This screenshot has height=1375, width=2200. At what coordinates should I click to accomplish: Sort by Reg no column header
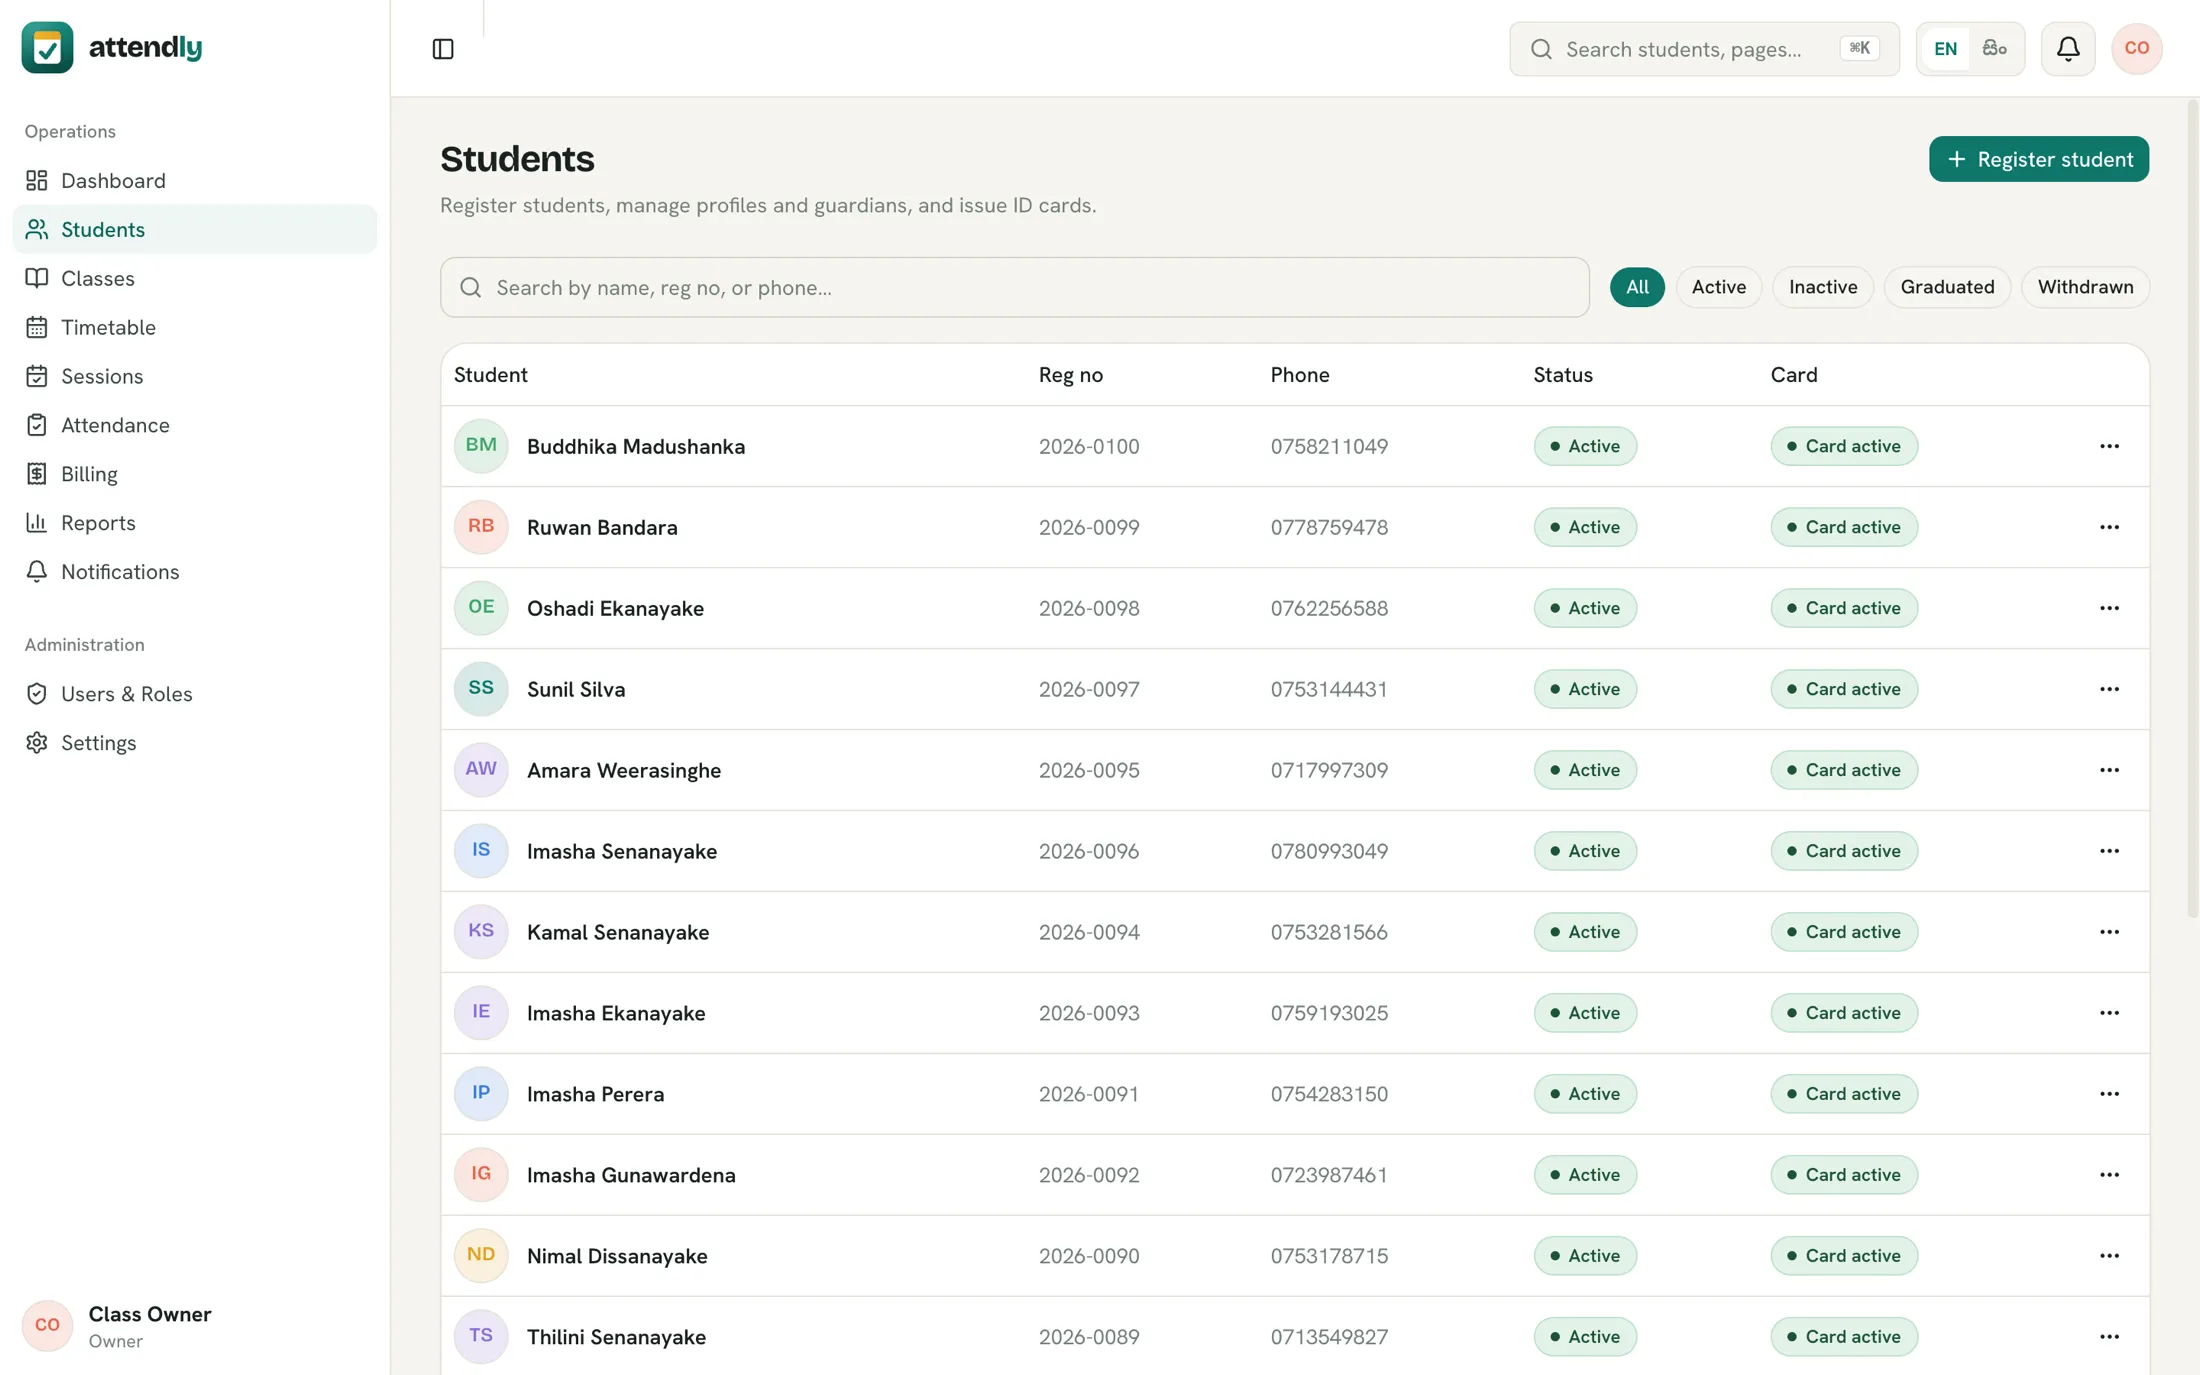(1070, 375)
